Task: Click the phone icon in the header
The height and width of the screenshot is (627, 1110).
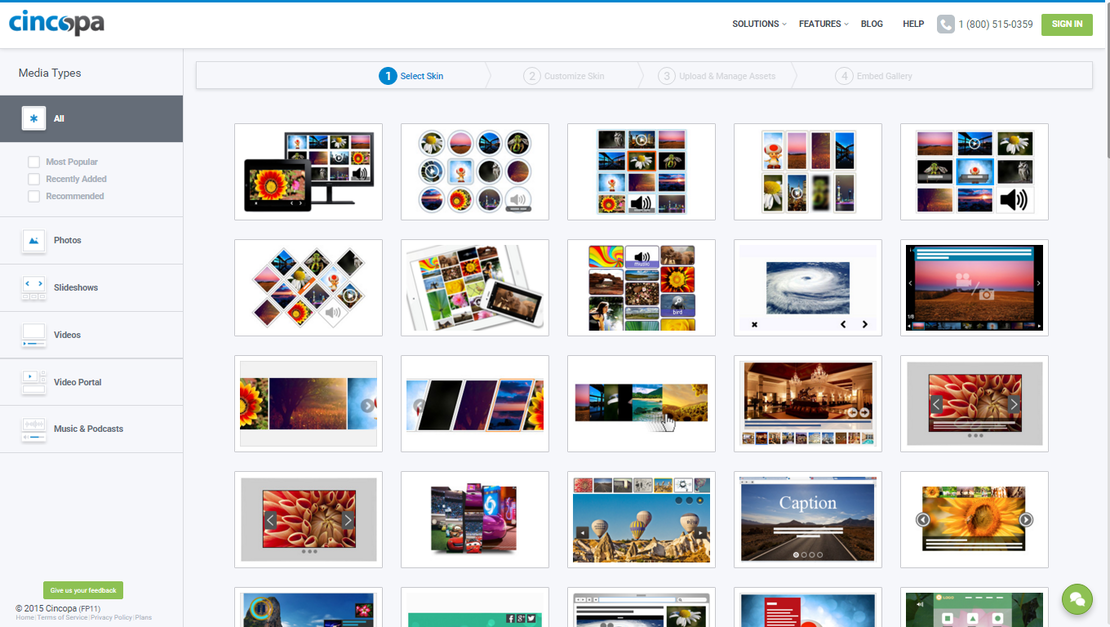Action: (x=945, y=24)
